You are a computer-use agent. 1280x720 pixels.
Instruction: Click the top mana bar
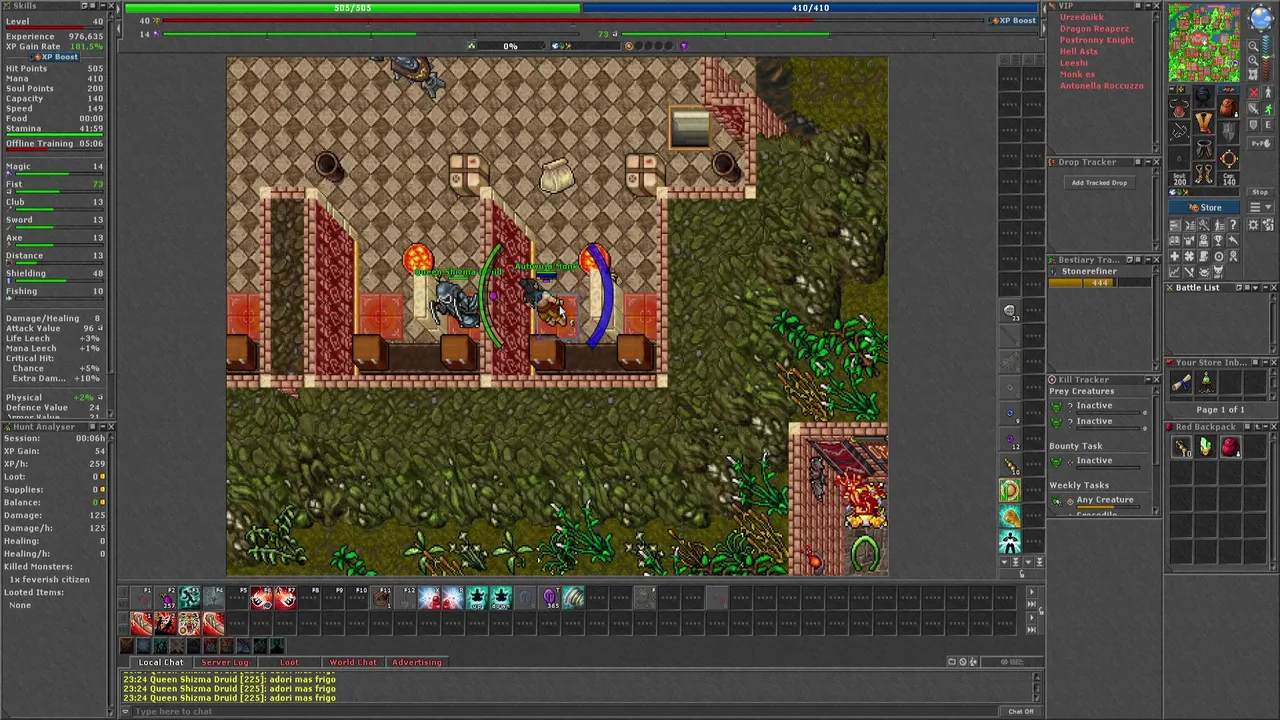810,8
